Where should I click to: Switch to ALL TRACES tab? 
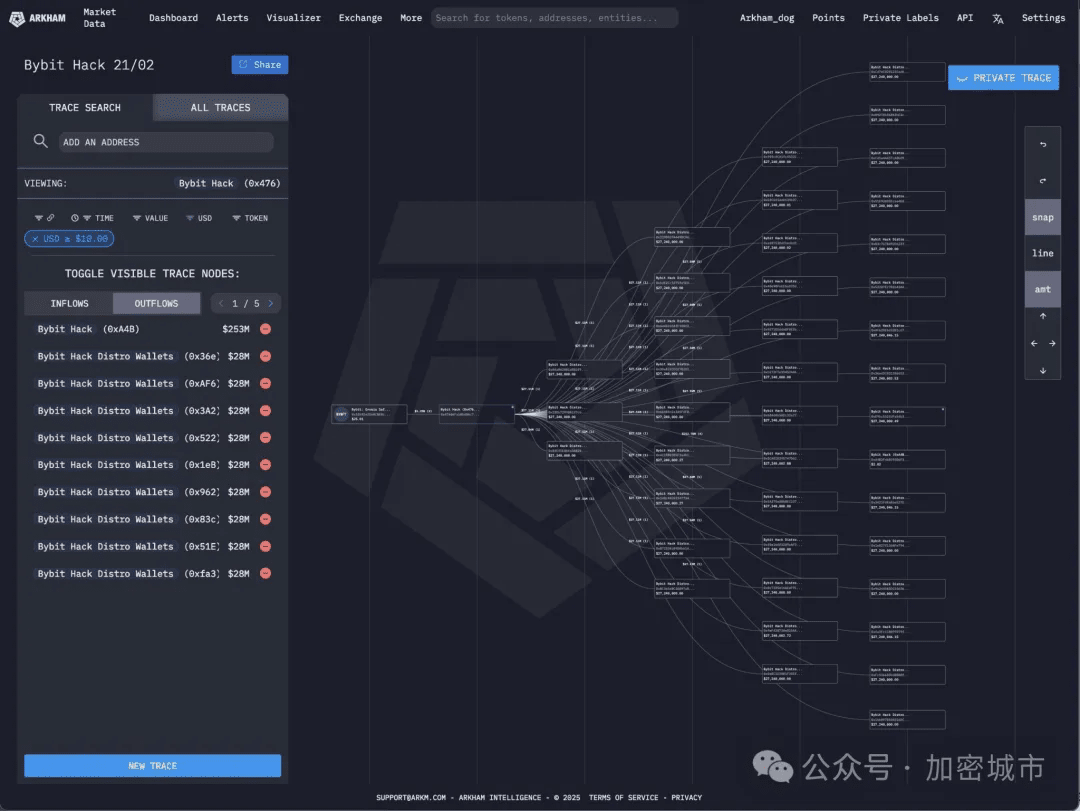220,107
